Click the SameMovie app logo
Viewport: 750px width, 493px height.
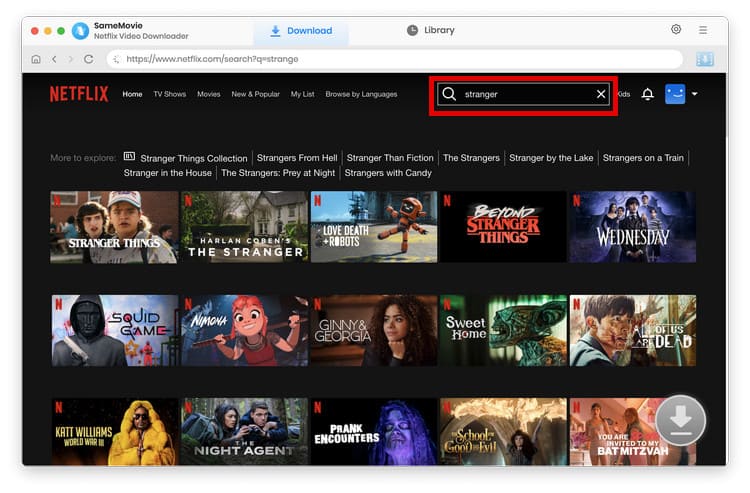click(80, 31)
